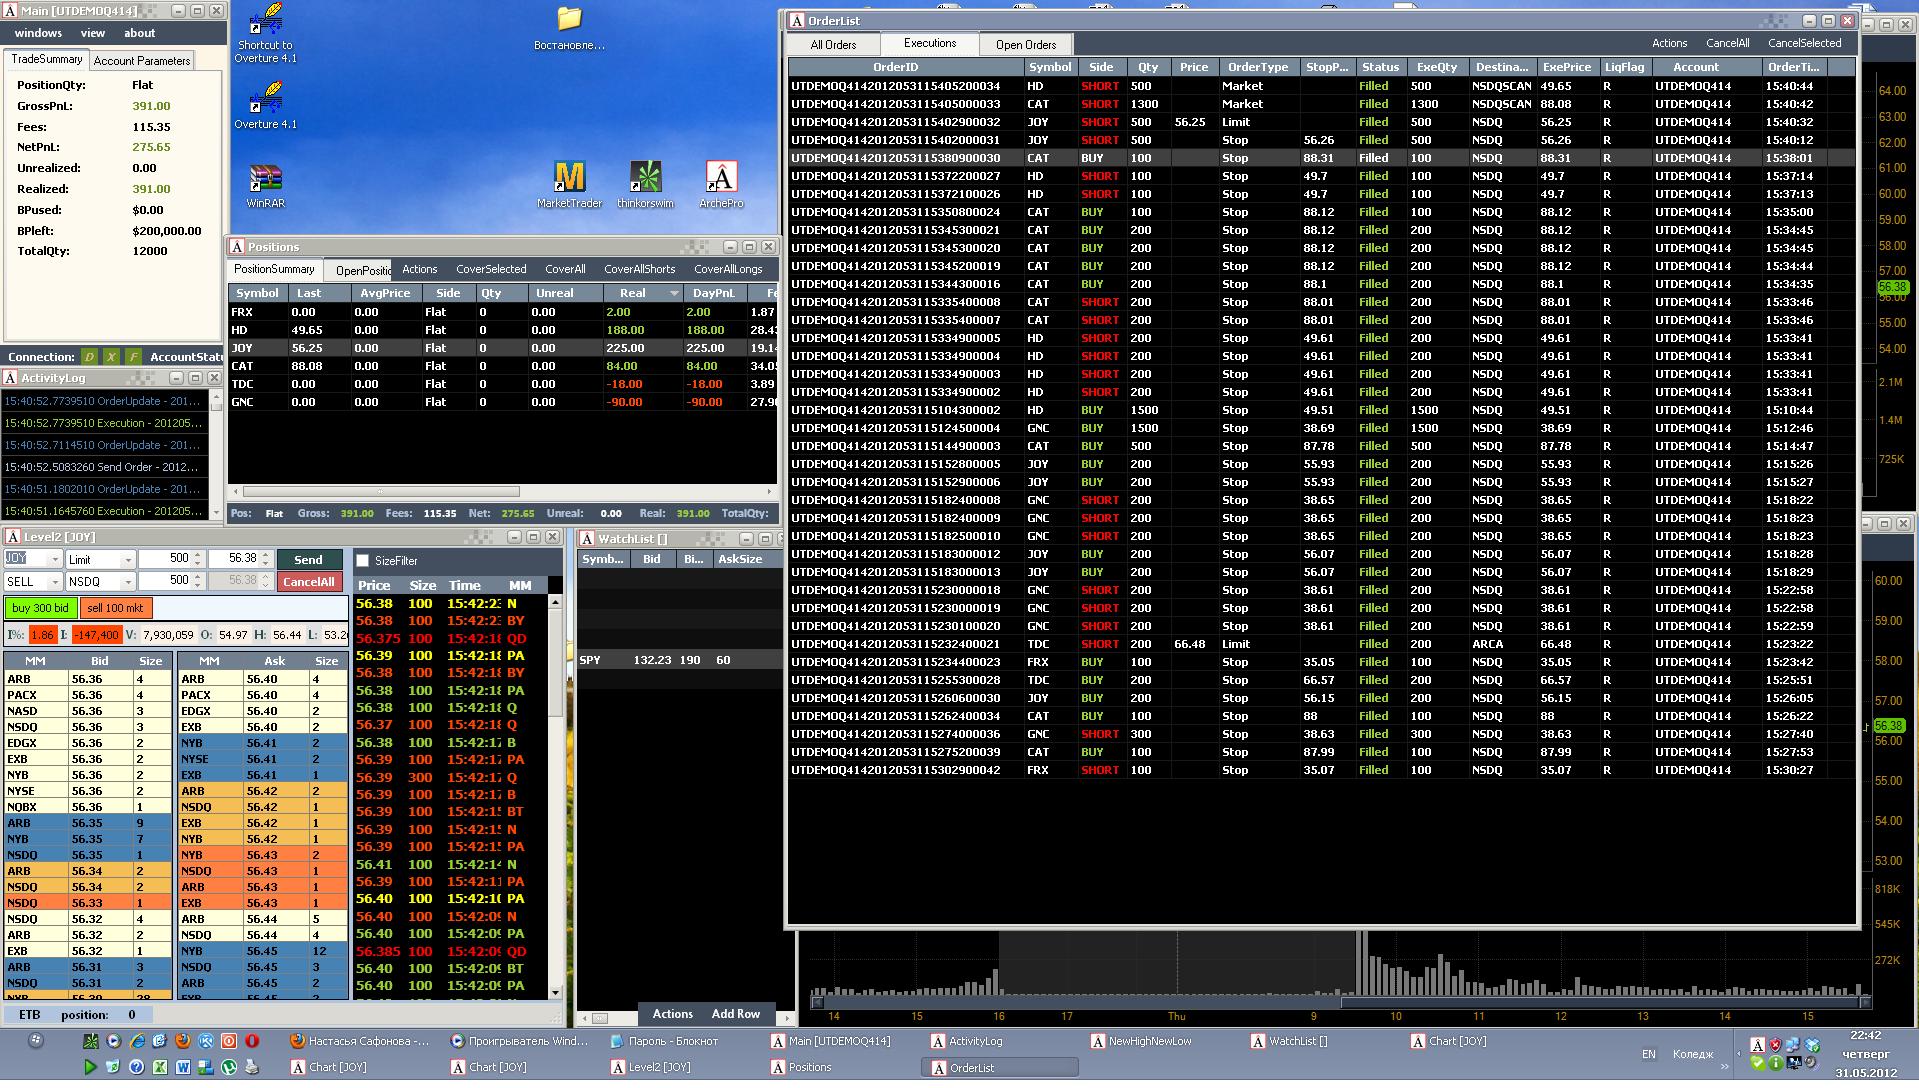
Task: Open the WinRAR desktop icon
Action: (x=265, y=186)
